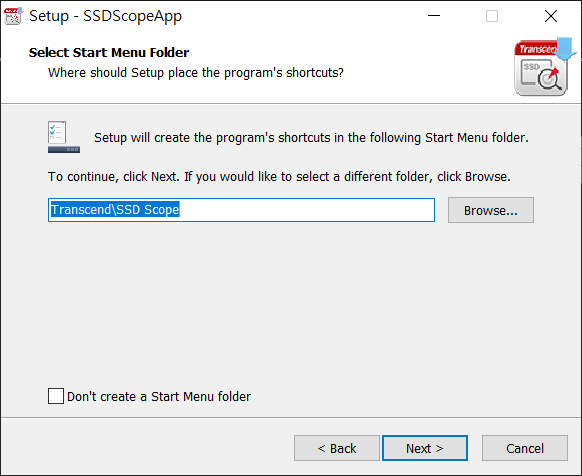Click the empty area right of highlighted folder text
The image size is (582, 476).
coord(307,210)
